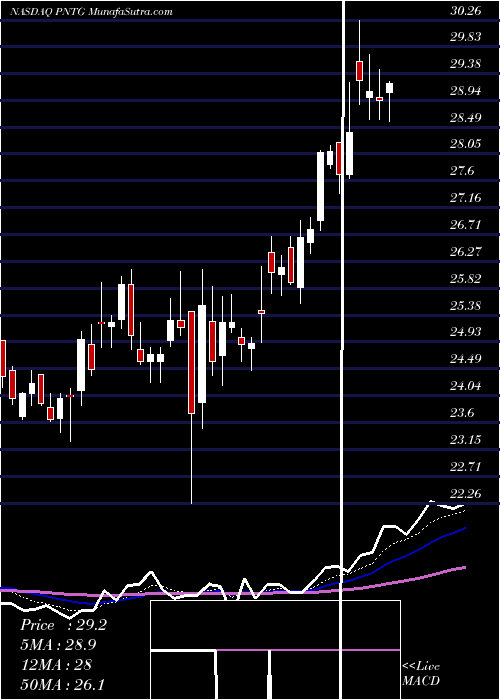Click the 23.15 price axis label
Screen dimensions: 500x700
click(x=466, y=440)
